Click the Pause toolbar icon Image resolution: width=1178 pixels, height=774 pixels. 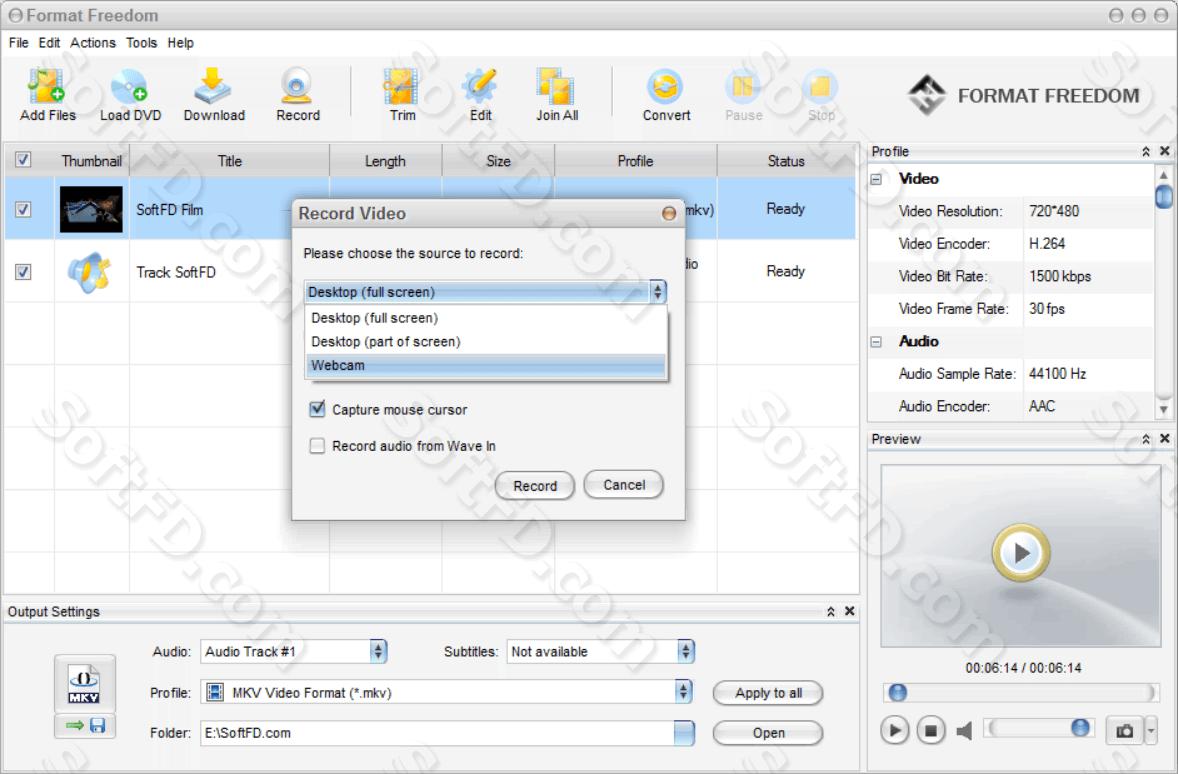click(x=743, y=95)
